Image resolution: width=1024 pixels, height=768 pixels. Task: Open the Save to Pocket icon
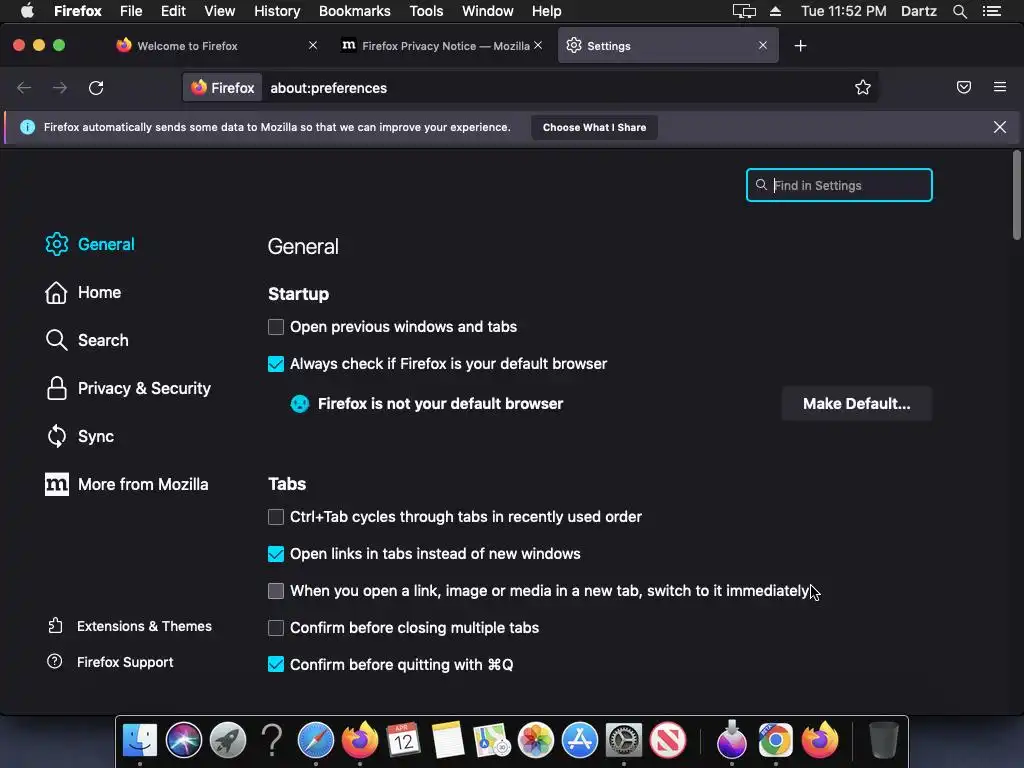[x=963, y=87]
